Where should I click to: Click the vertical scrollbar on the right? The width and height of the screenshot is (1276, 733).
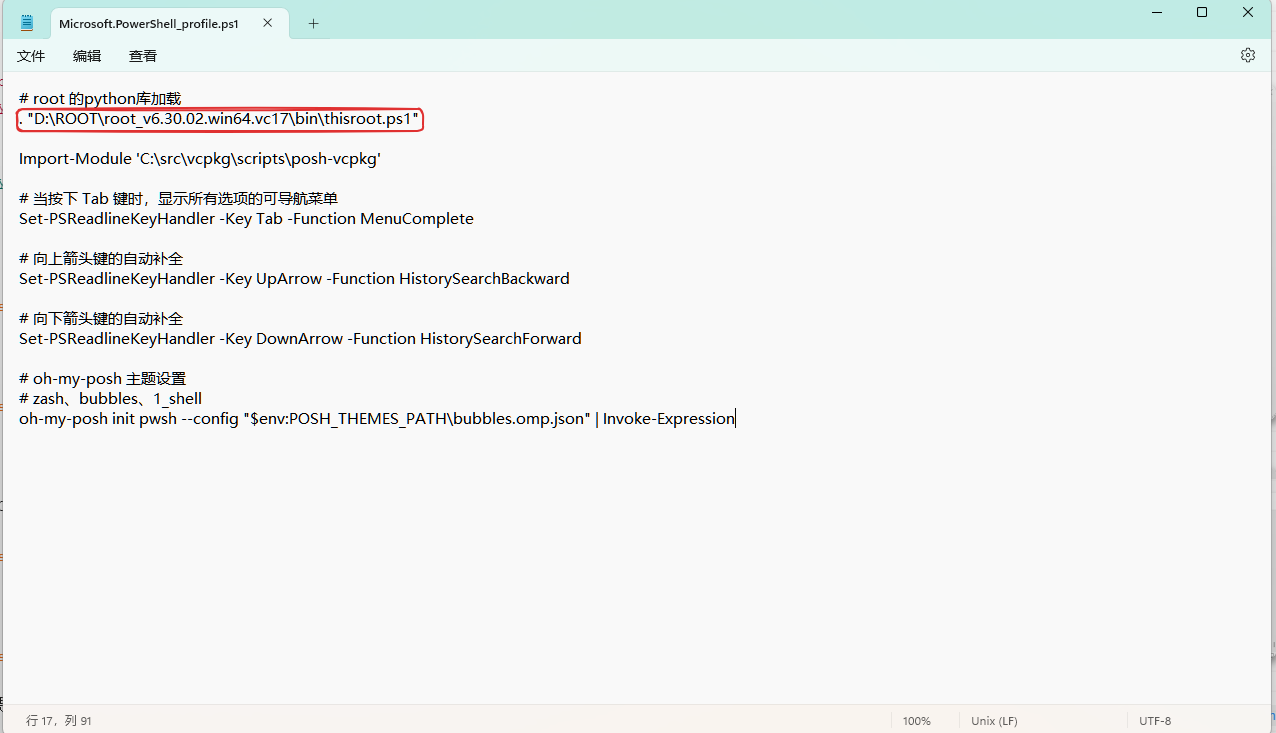1270,400
